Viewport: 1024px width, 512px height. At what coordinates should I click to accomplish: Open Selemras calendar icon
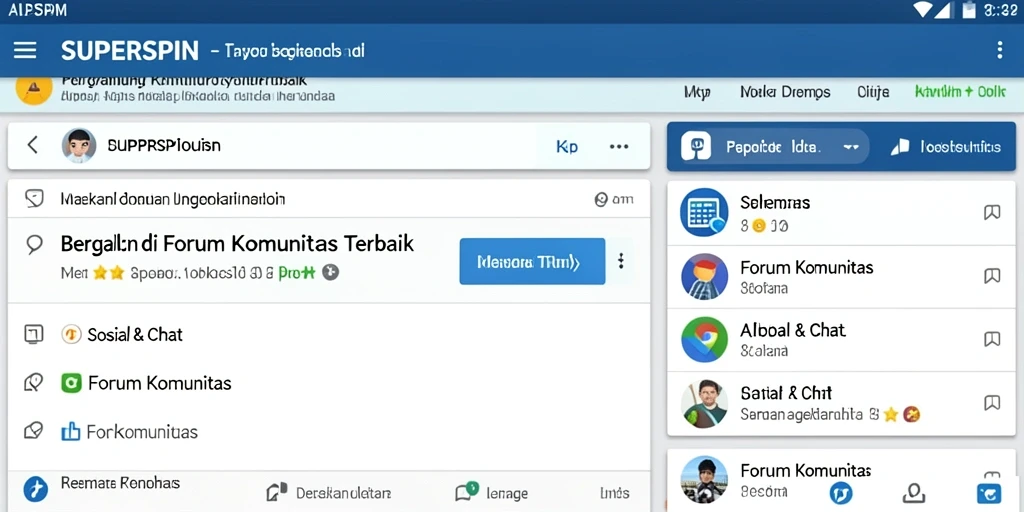(x=704, y=212)
